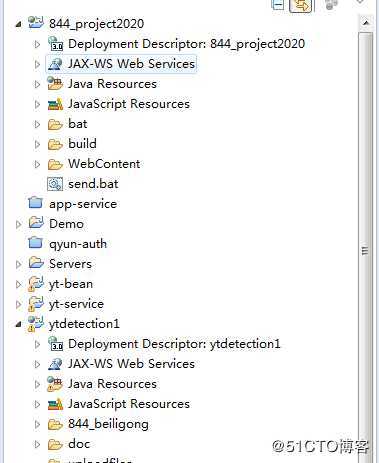
Task: Collapse the 844_project2020 project tree
Action: pyautogui.click(x=19, y=24)
